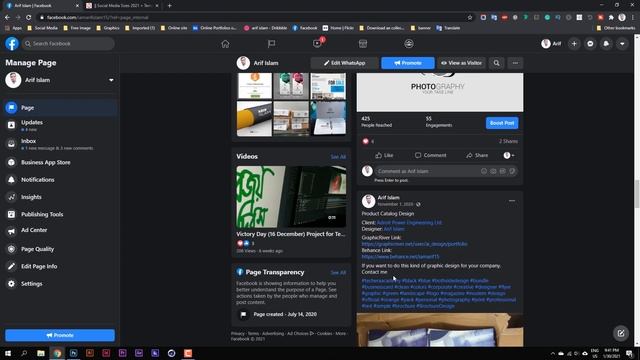Play the Victory Day video thumbnail

click(291, 197)
